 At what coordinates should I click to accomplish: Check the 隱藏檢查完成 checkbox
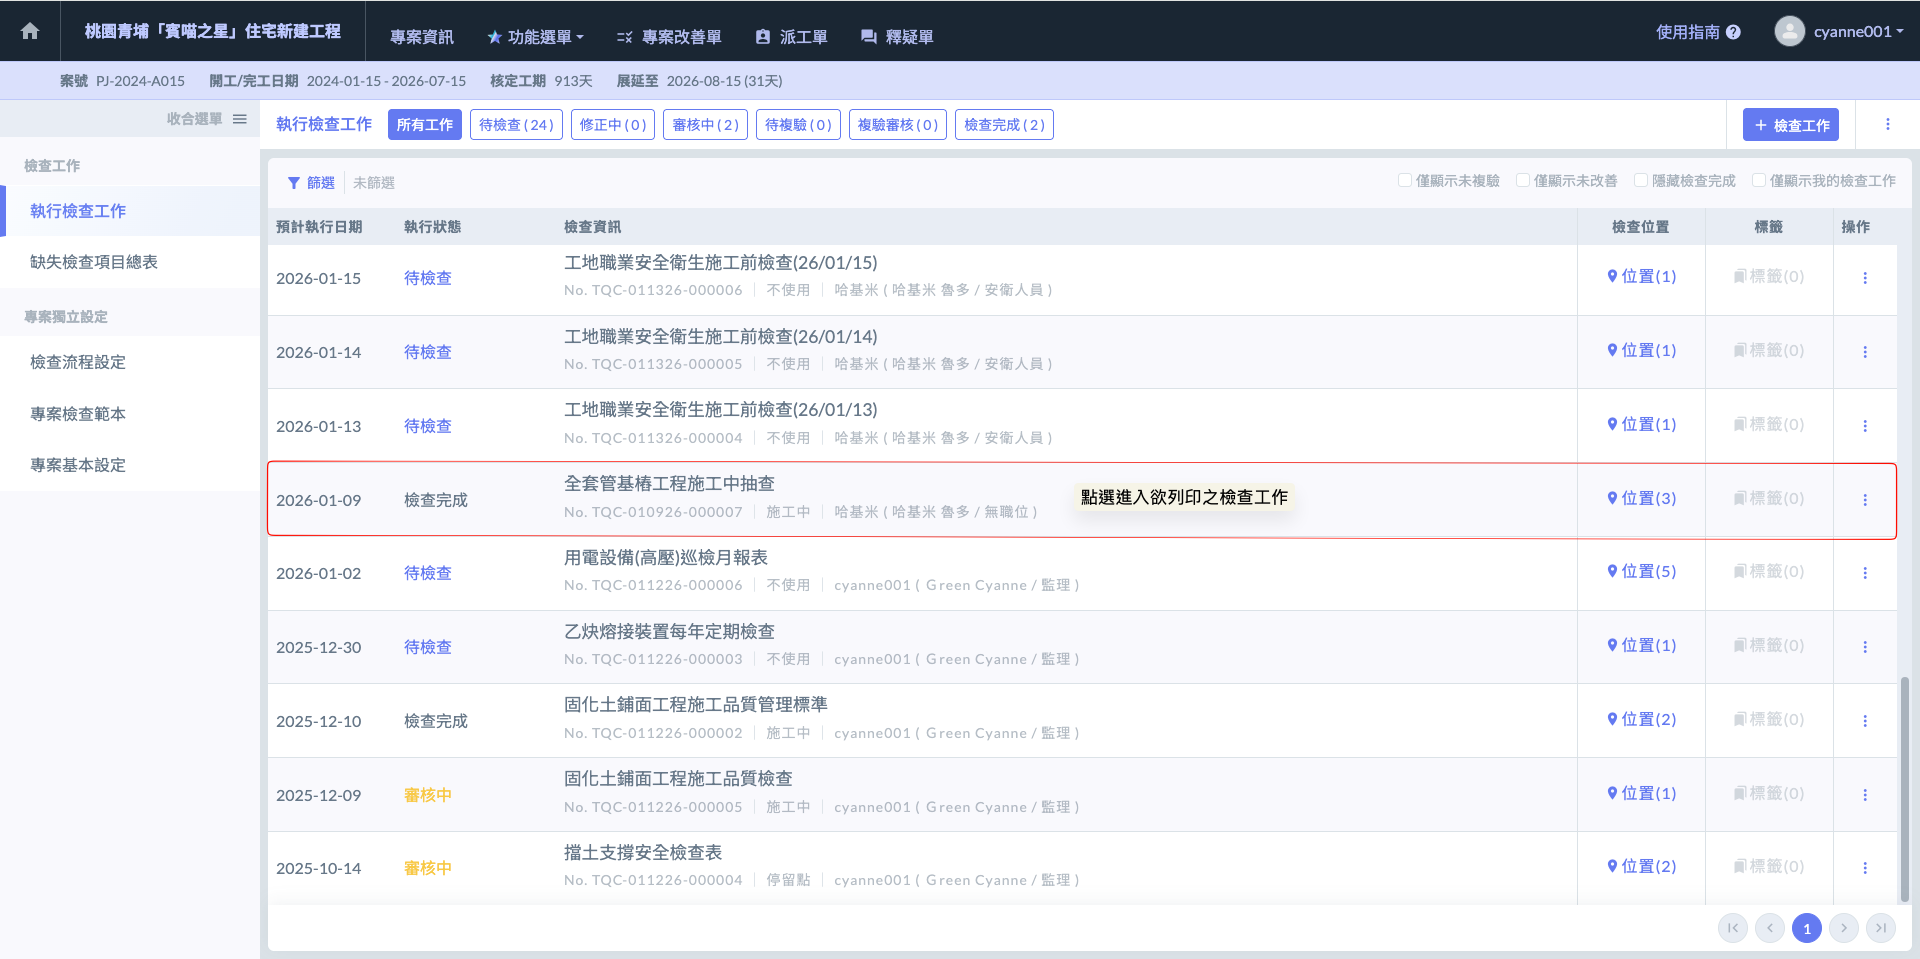tap(1641, 181)
